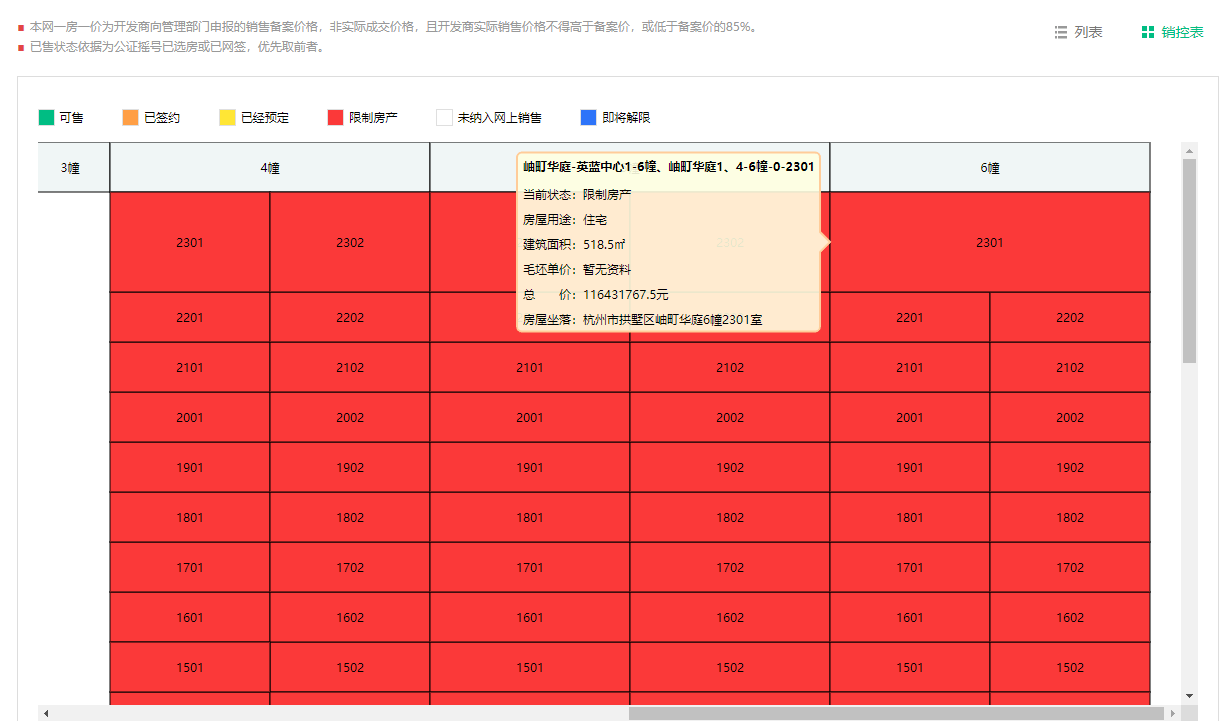Screen dimensions: 1219x721
Task: Click the horizontal scrollbar thumb
Action: (x=896, y=713)
